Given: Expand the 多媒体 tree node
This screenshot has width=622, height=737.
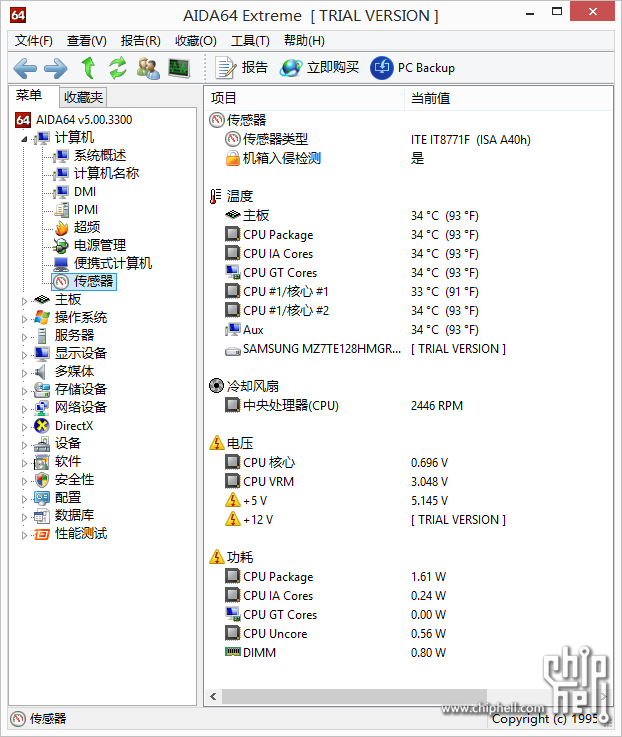Looking at the screenshot, I should 24,373.
